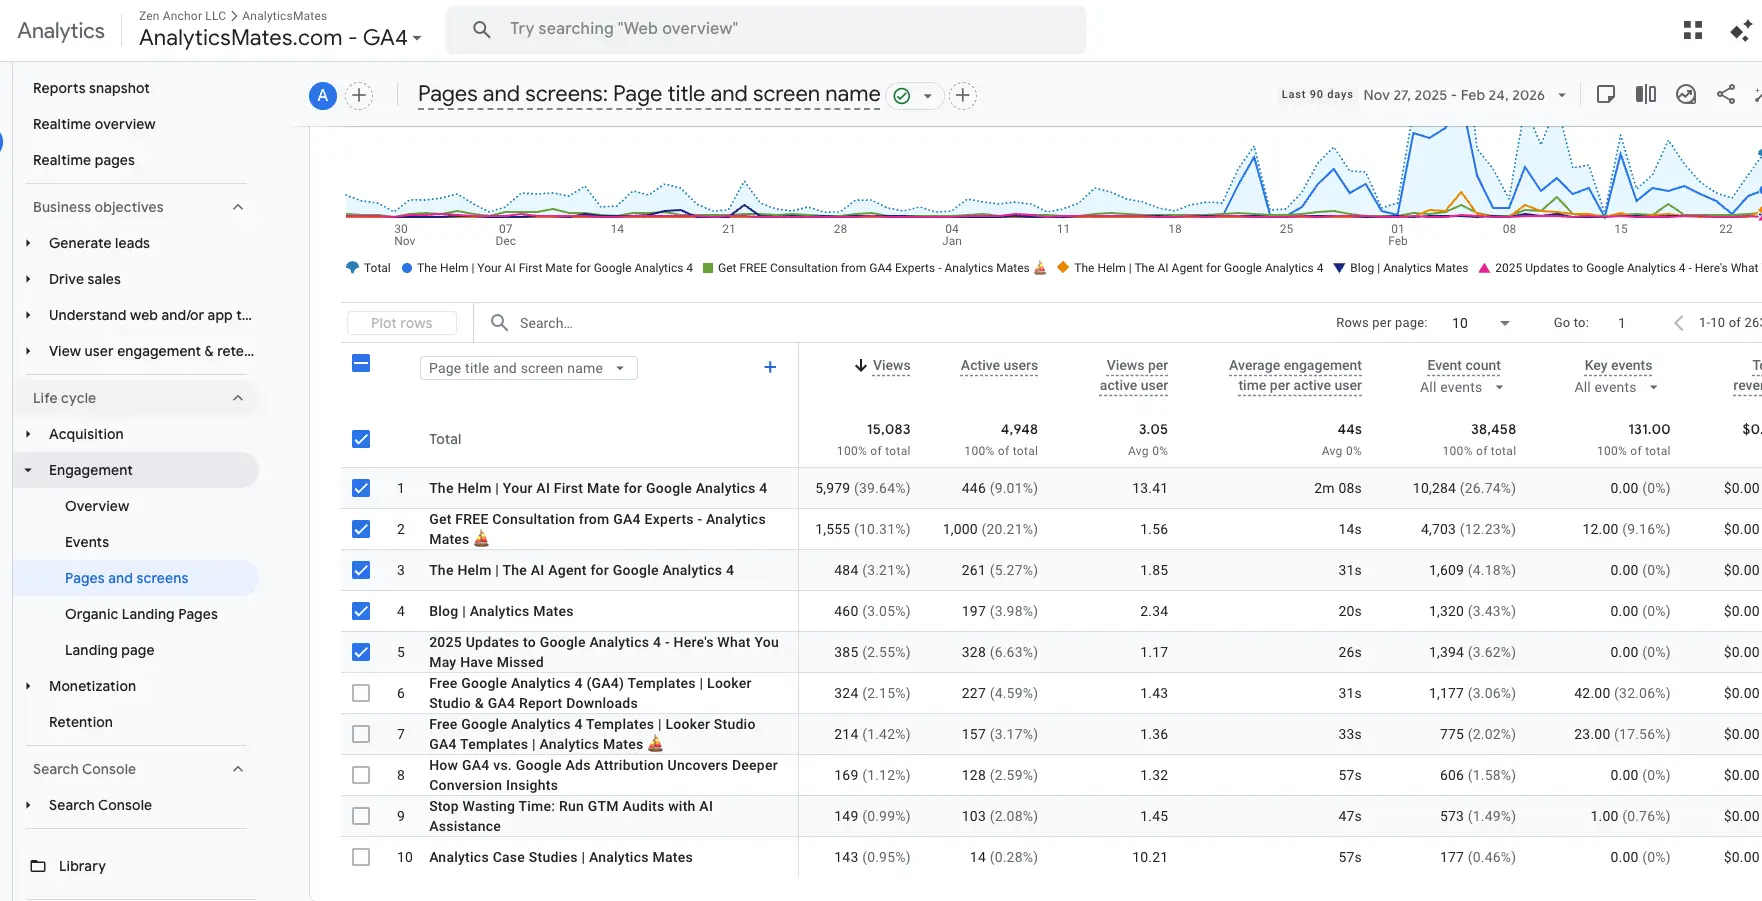1762x901 pixels.
Task: Click the Share this report icon
Action: coord(1726,94)
